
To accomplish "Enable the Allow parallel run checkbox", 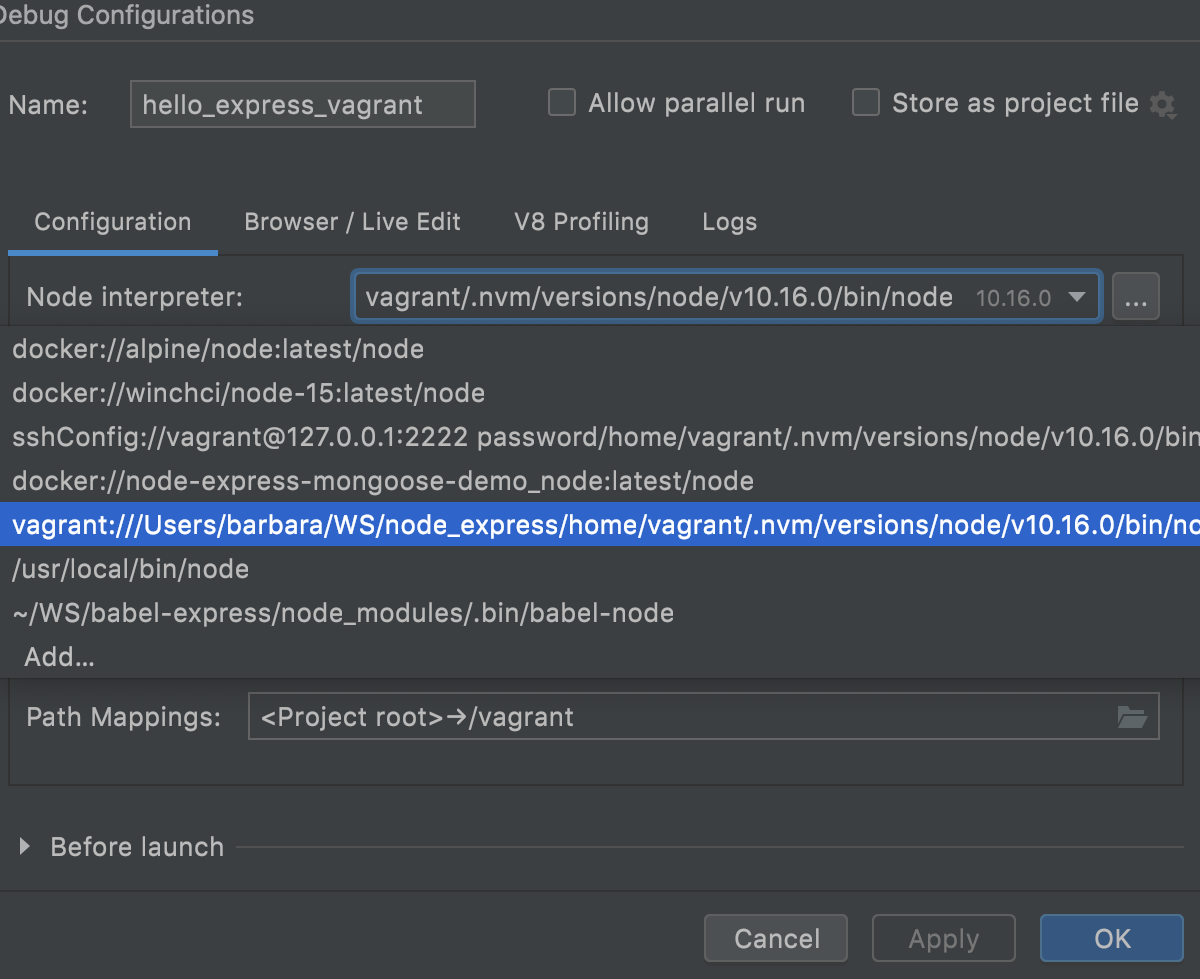I will pyautogui.click(x=561, y=102).
